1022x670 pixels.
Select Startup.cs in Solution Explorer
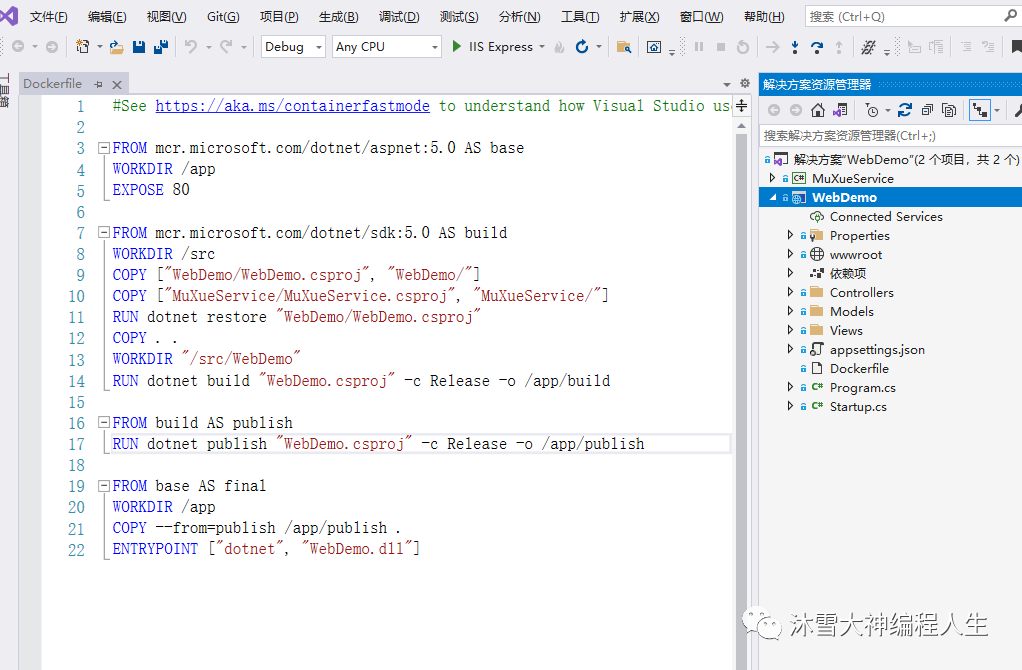click(857, 407)
